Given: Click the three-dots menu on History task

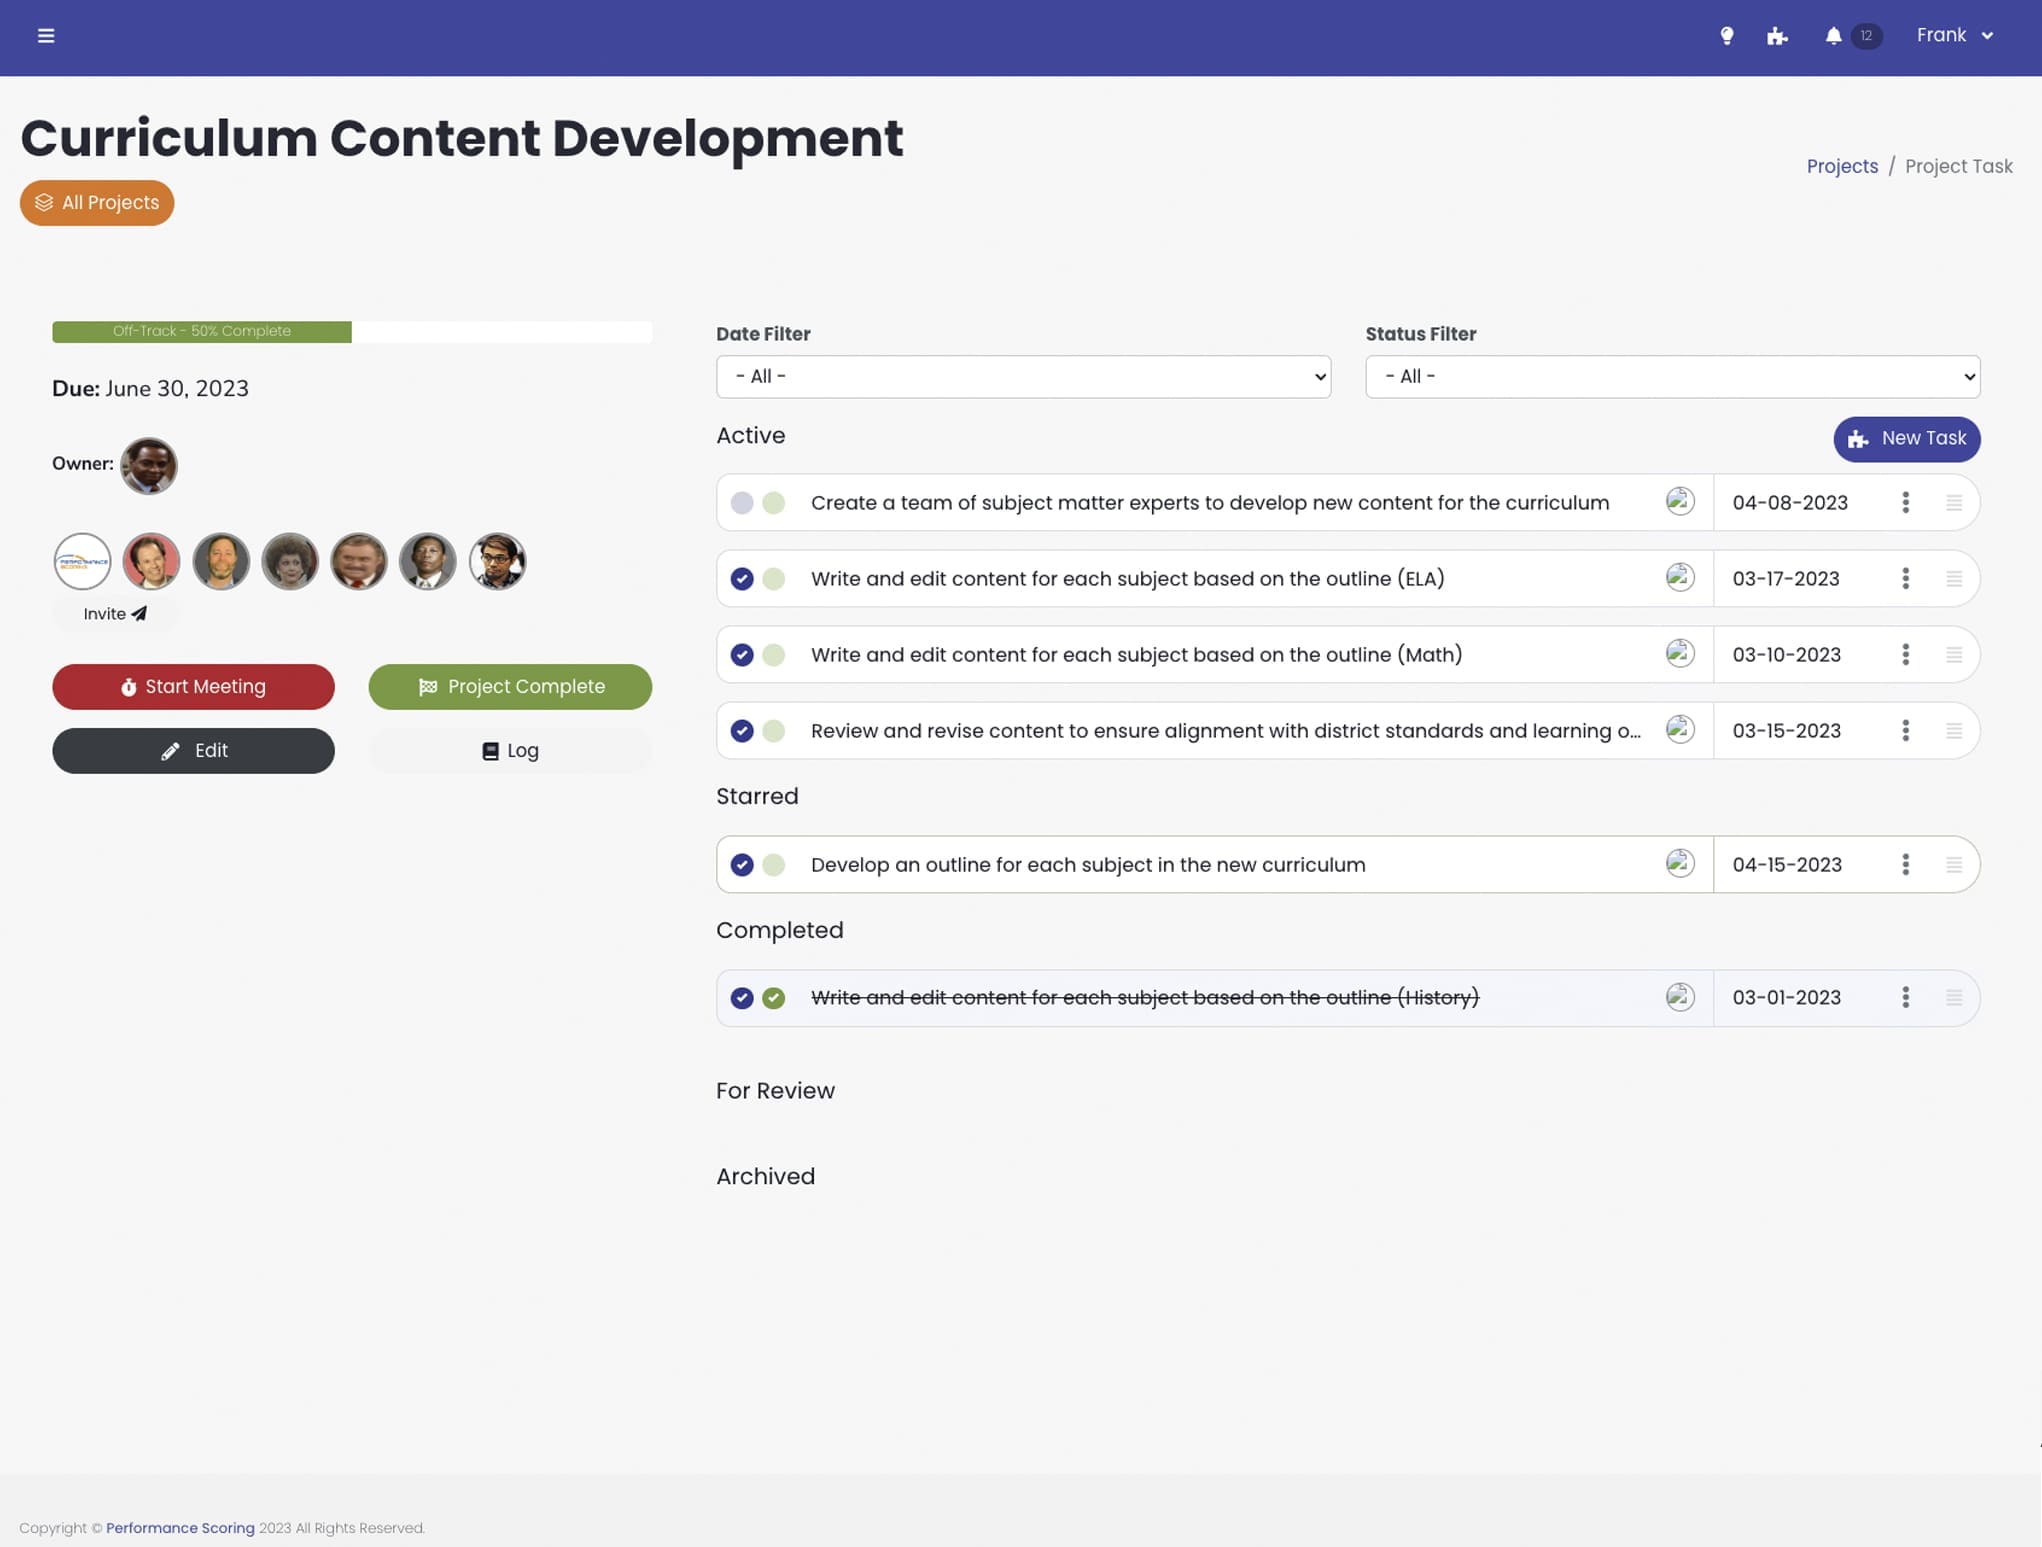Looking at the screenshot, I should click(x=1906, y=996).
